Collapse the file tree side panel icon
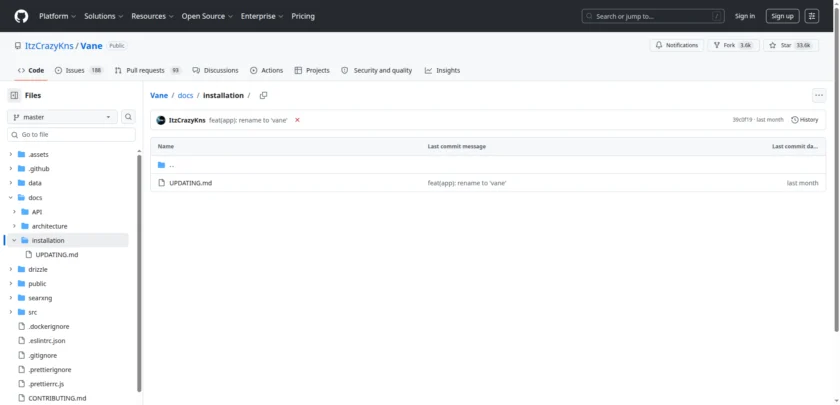The width and height of the screenshot is (840, 405). [14, 95]
